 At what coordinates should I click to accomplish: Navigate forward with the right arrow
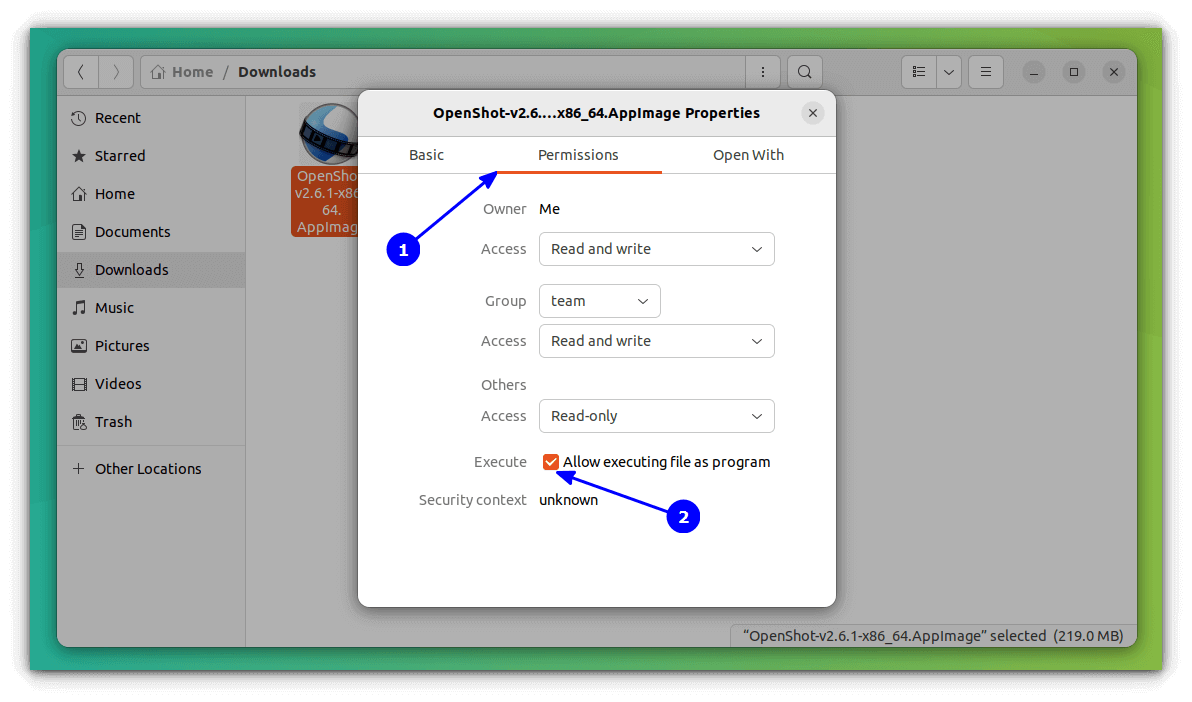(116, 71)
